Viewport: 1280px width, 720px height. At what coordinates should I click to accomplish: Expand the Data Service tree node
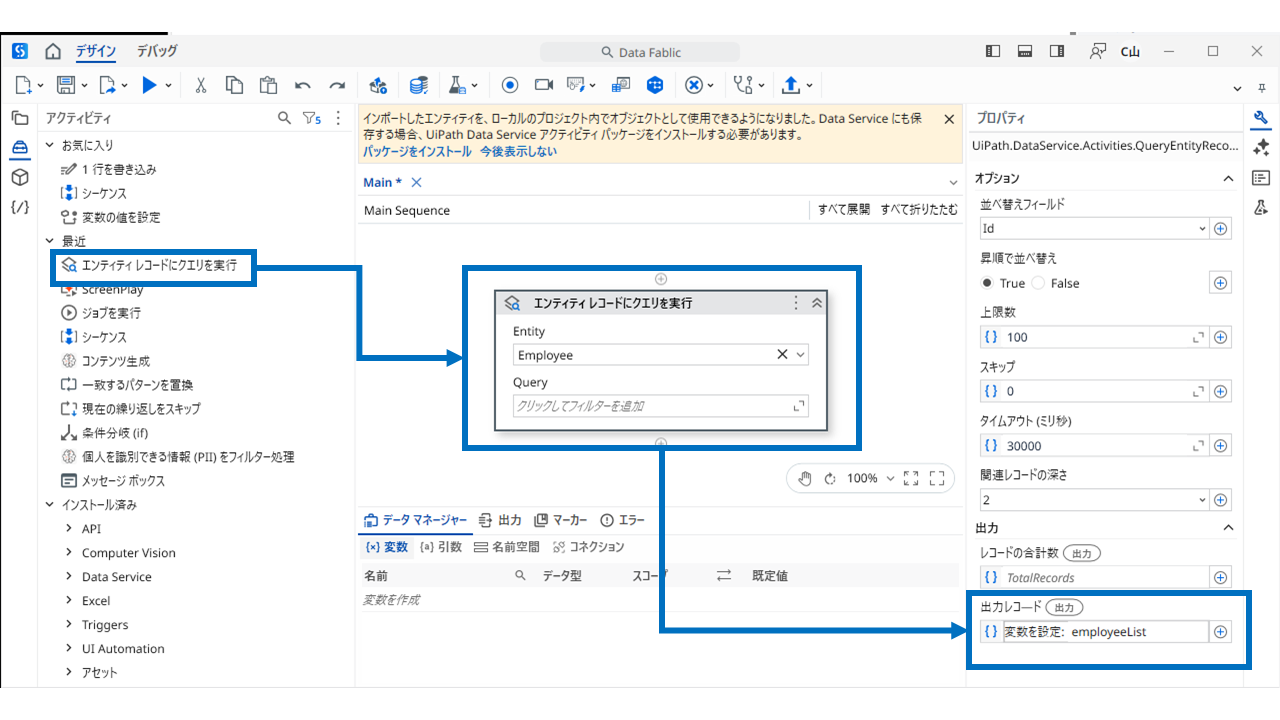[69, 577]
